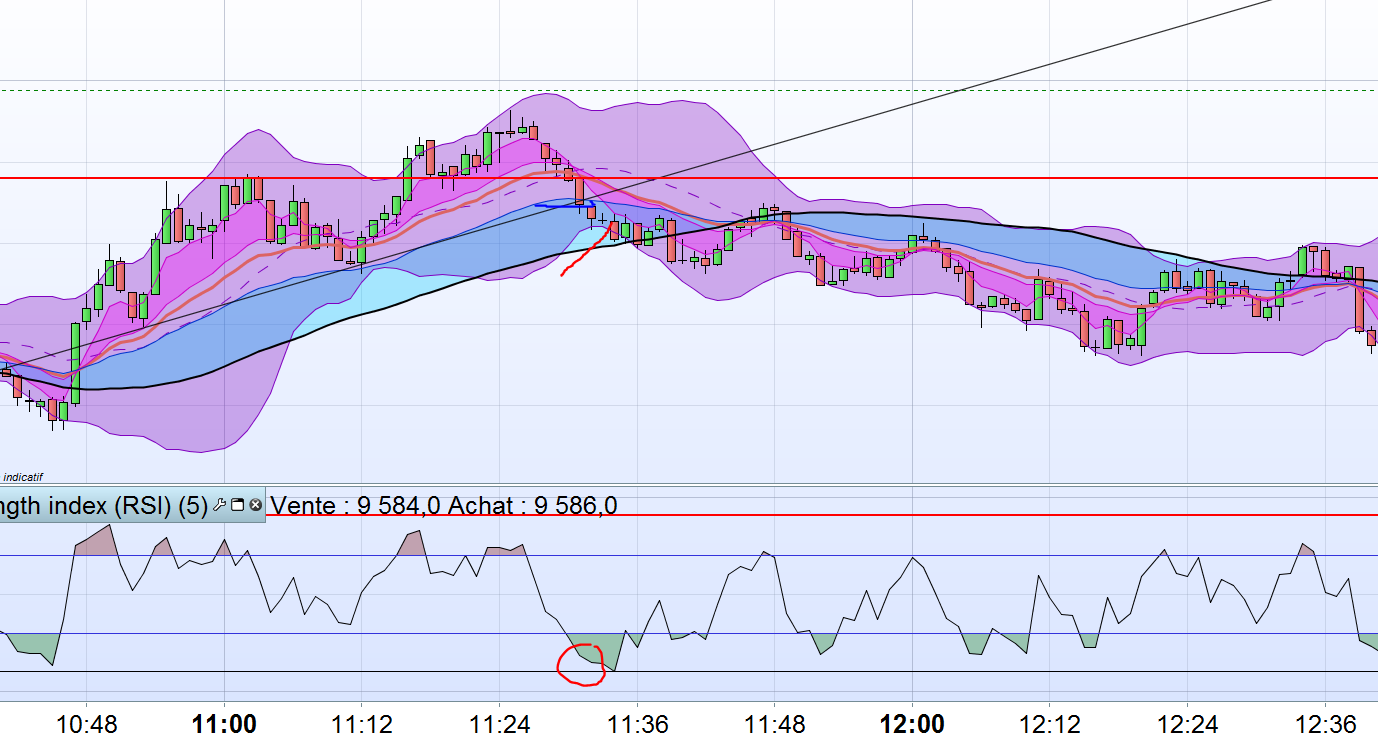Click the Vente : 9 584,0 price text
The width and height of the screenshot is (1378, 737).
coord(356,506)
